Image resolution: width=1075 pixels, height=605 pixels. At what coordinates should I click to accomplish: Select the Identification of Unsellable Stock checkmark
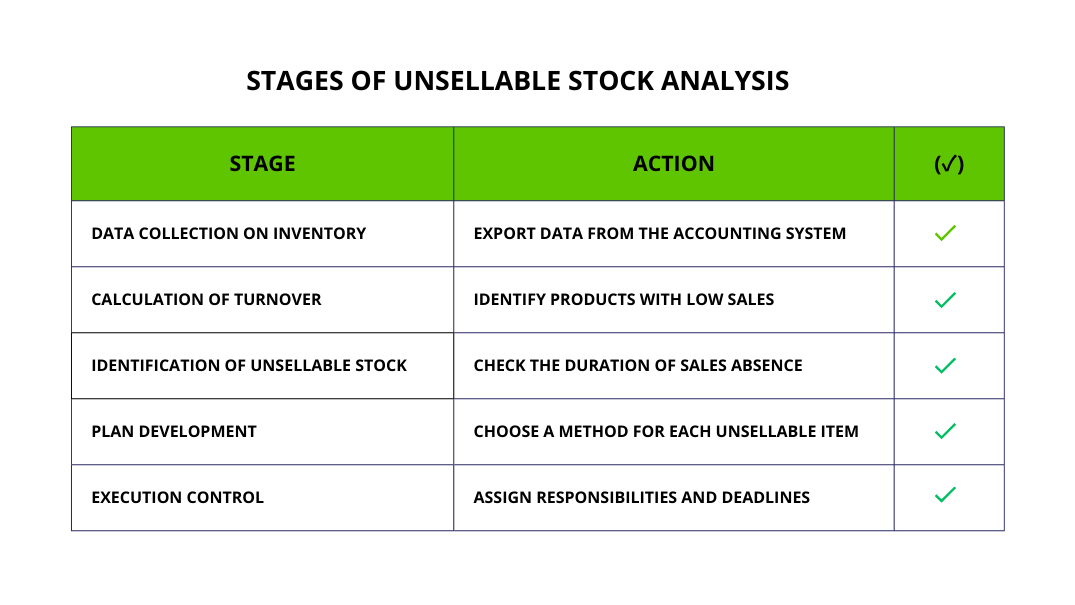945,365
